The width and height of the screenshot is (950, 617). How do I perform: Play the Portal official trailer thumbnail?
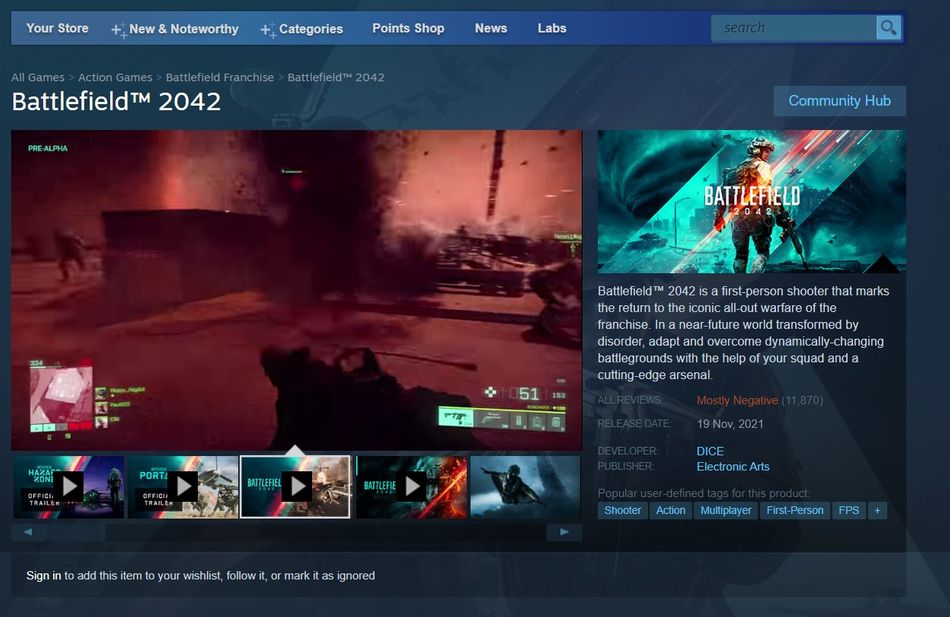tap(183, 487)
